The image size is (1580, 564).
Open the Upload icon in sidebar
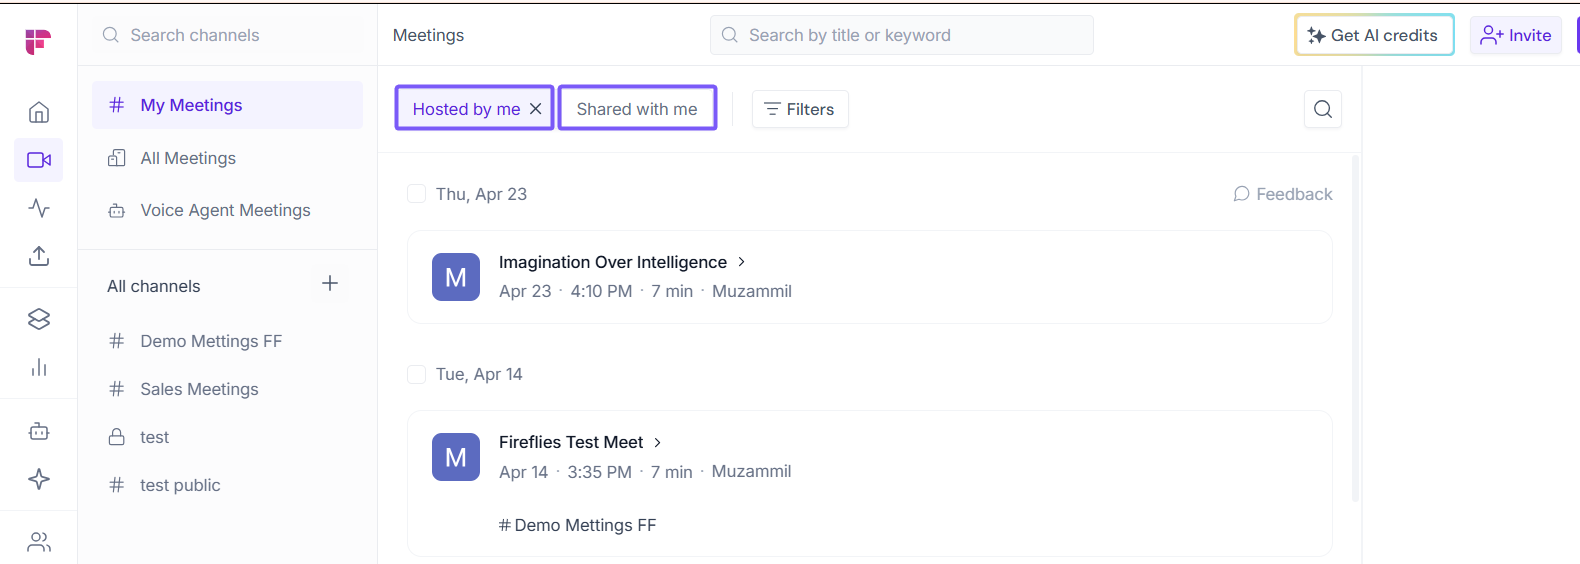pyautogui.click(x=39, y=256)
